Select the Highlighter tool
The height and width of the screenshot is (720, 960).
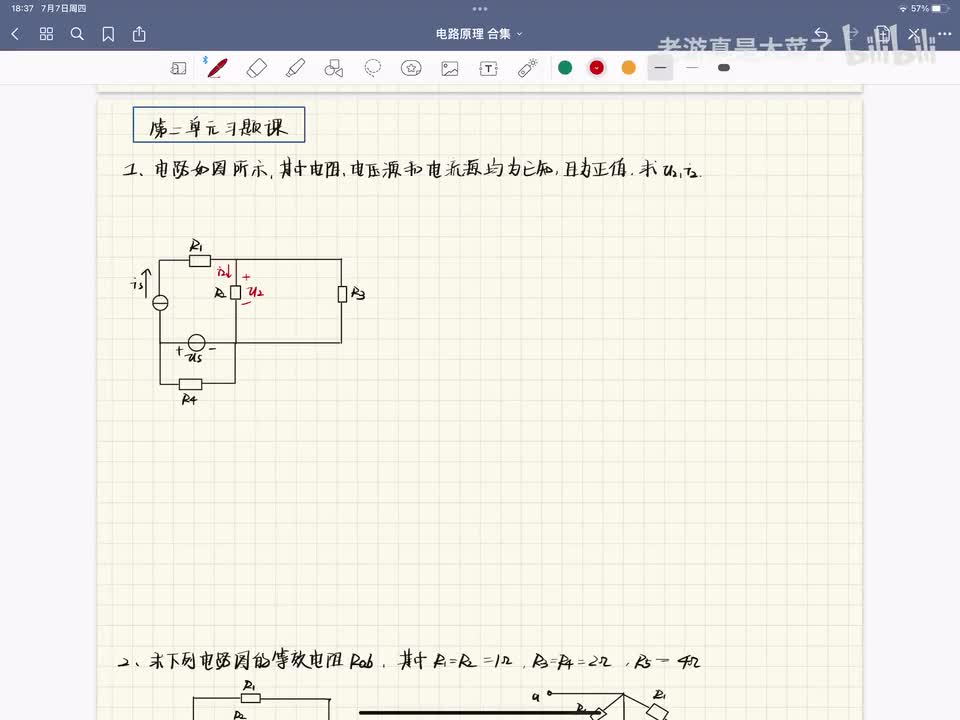(x=295, y=68)
